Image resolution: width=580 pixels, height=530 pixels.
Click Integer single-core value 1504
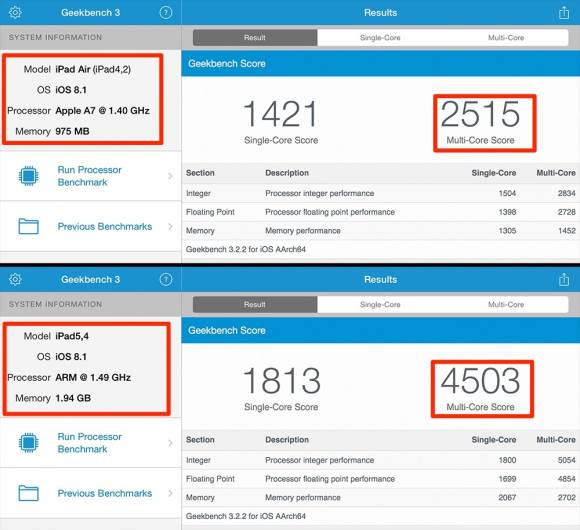pos(507,193)
